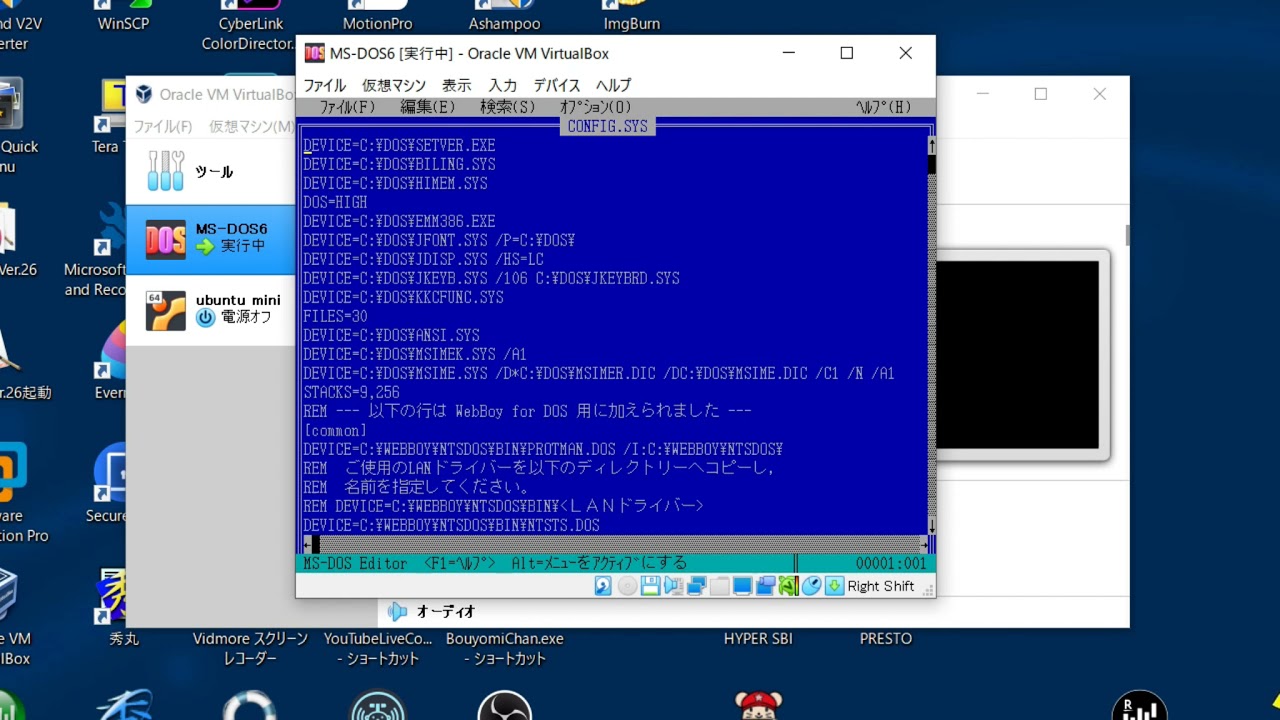Click the FILES=30 line

click(335, 316)
